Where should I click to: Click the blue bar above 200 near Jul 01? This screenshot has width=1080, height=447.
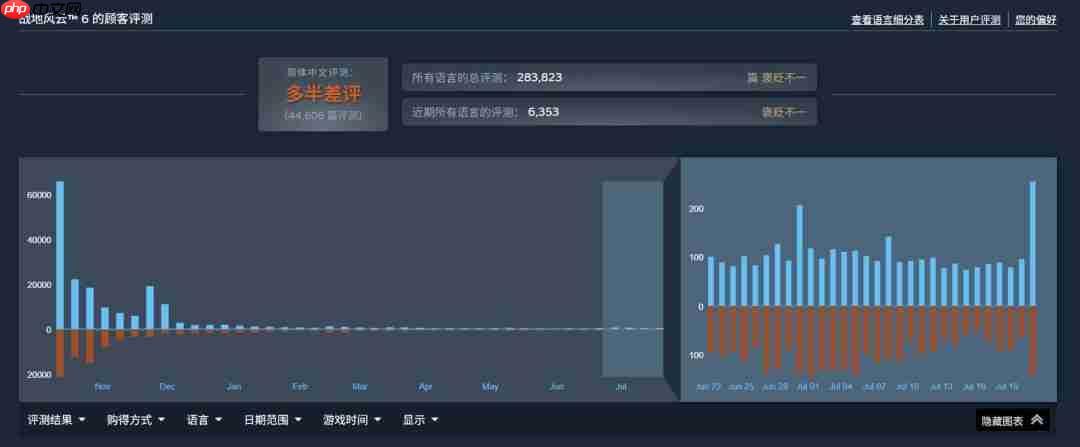[x=800, y=256]
